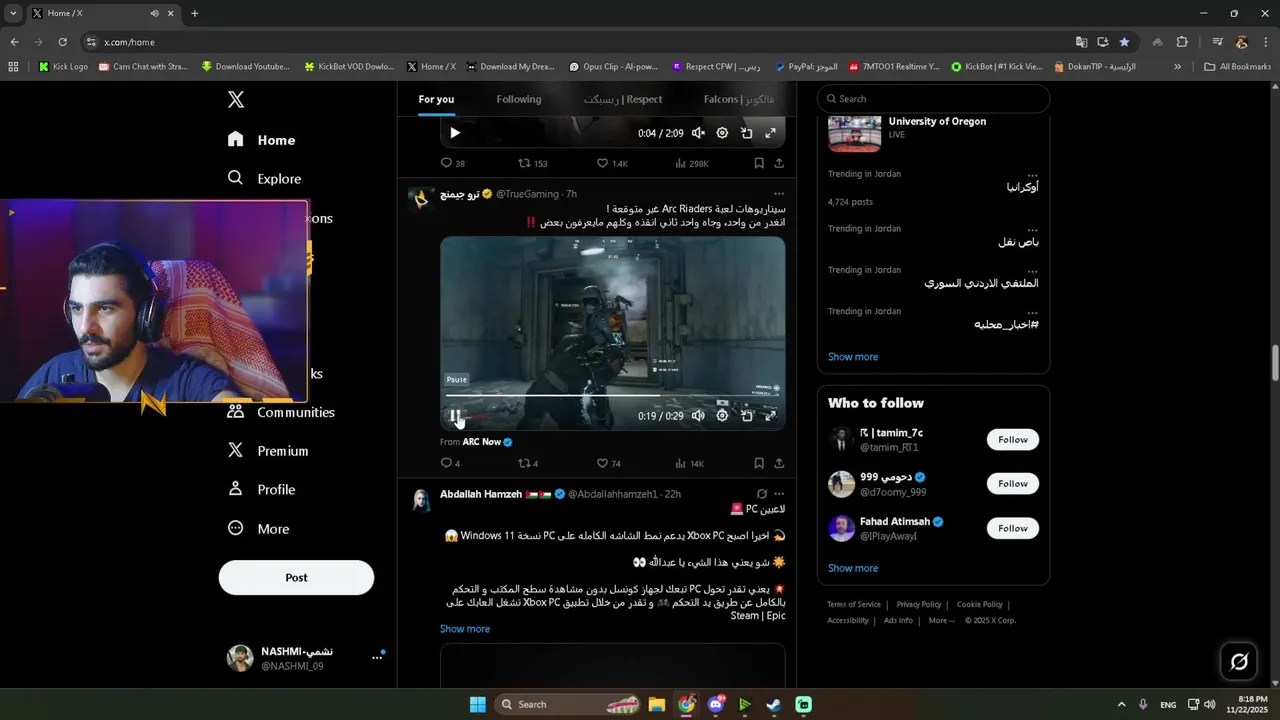Image resolution: width=1280 pixels, height=720 pixels.
Task: Go to Home in sidebar
Action: pyautogui.click(x=261, y=140)
